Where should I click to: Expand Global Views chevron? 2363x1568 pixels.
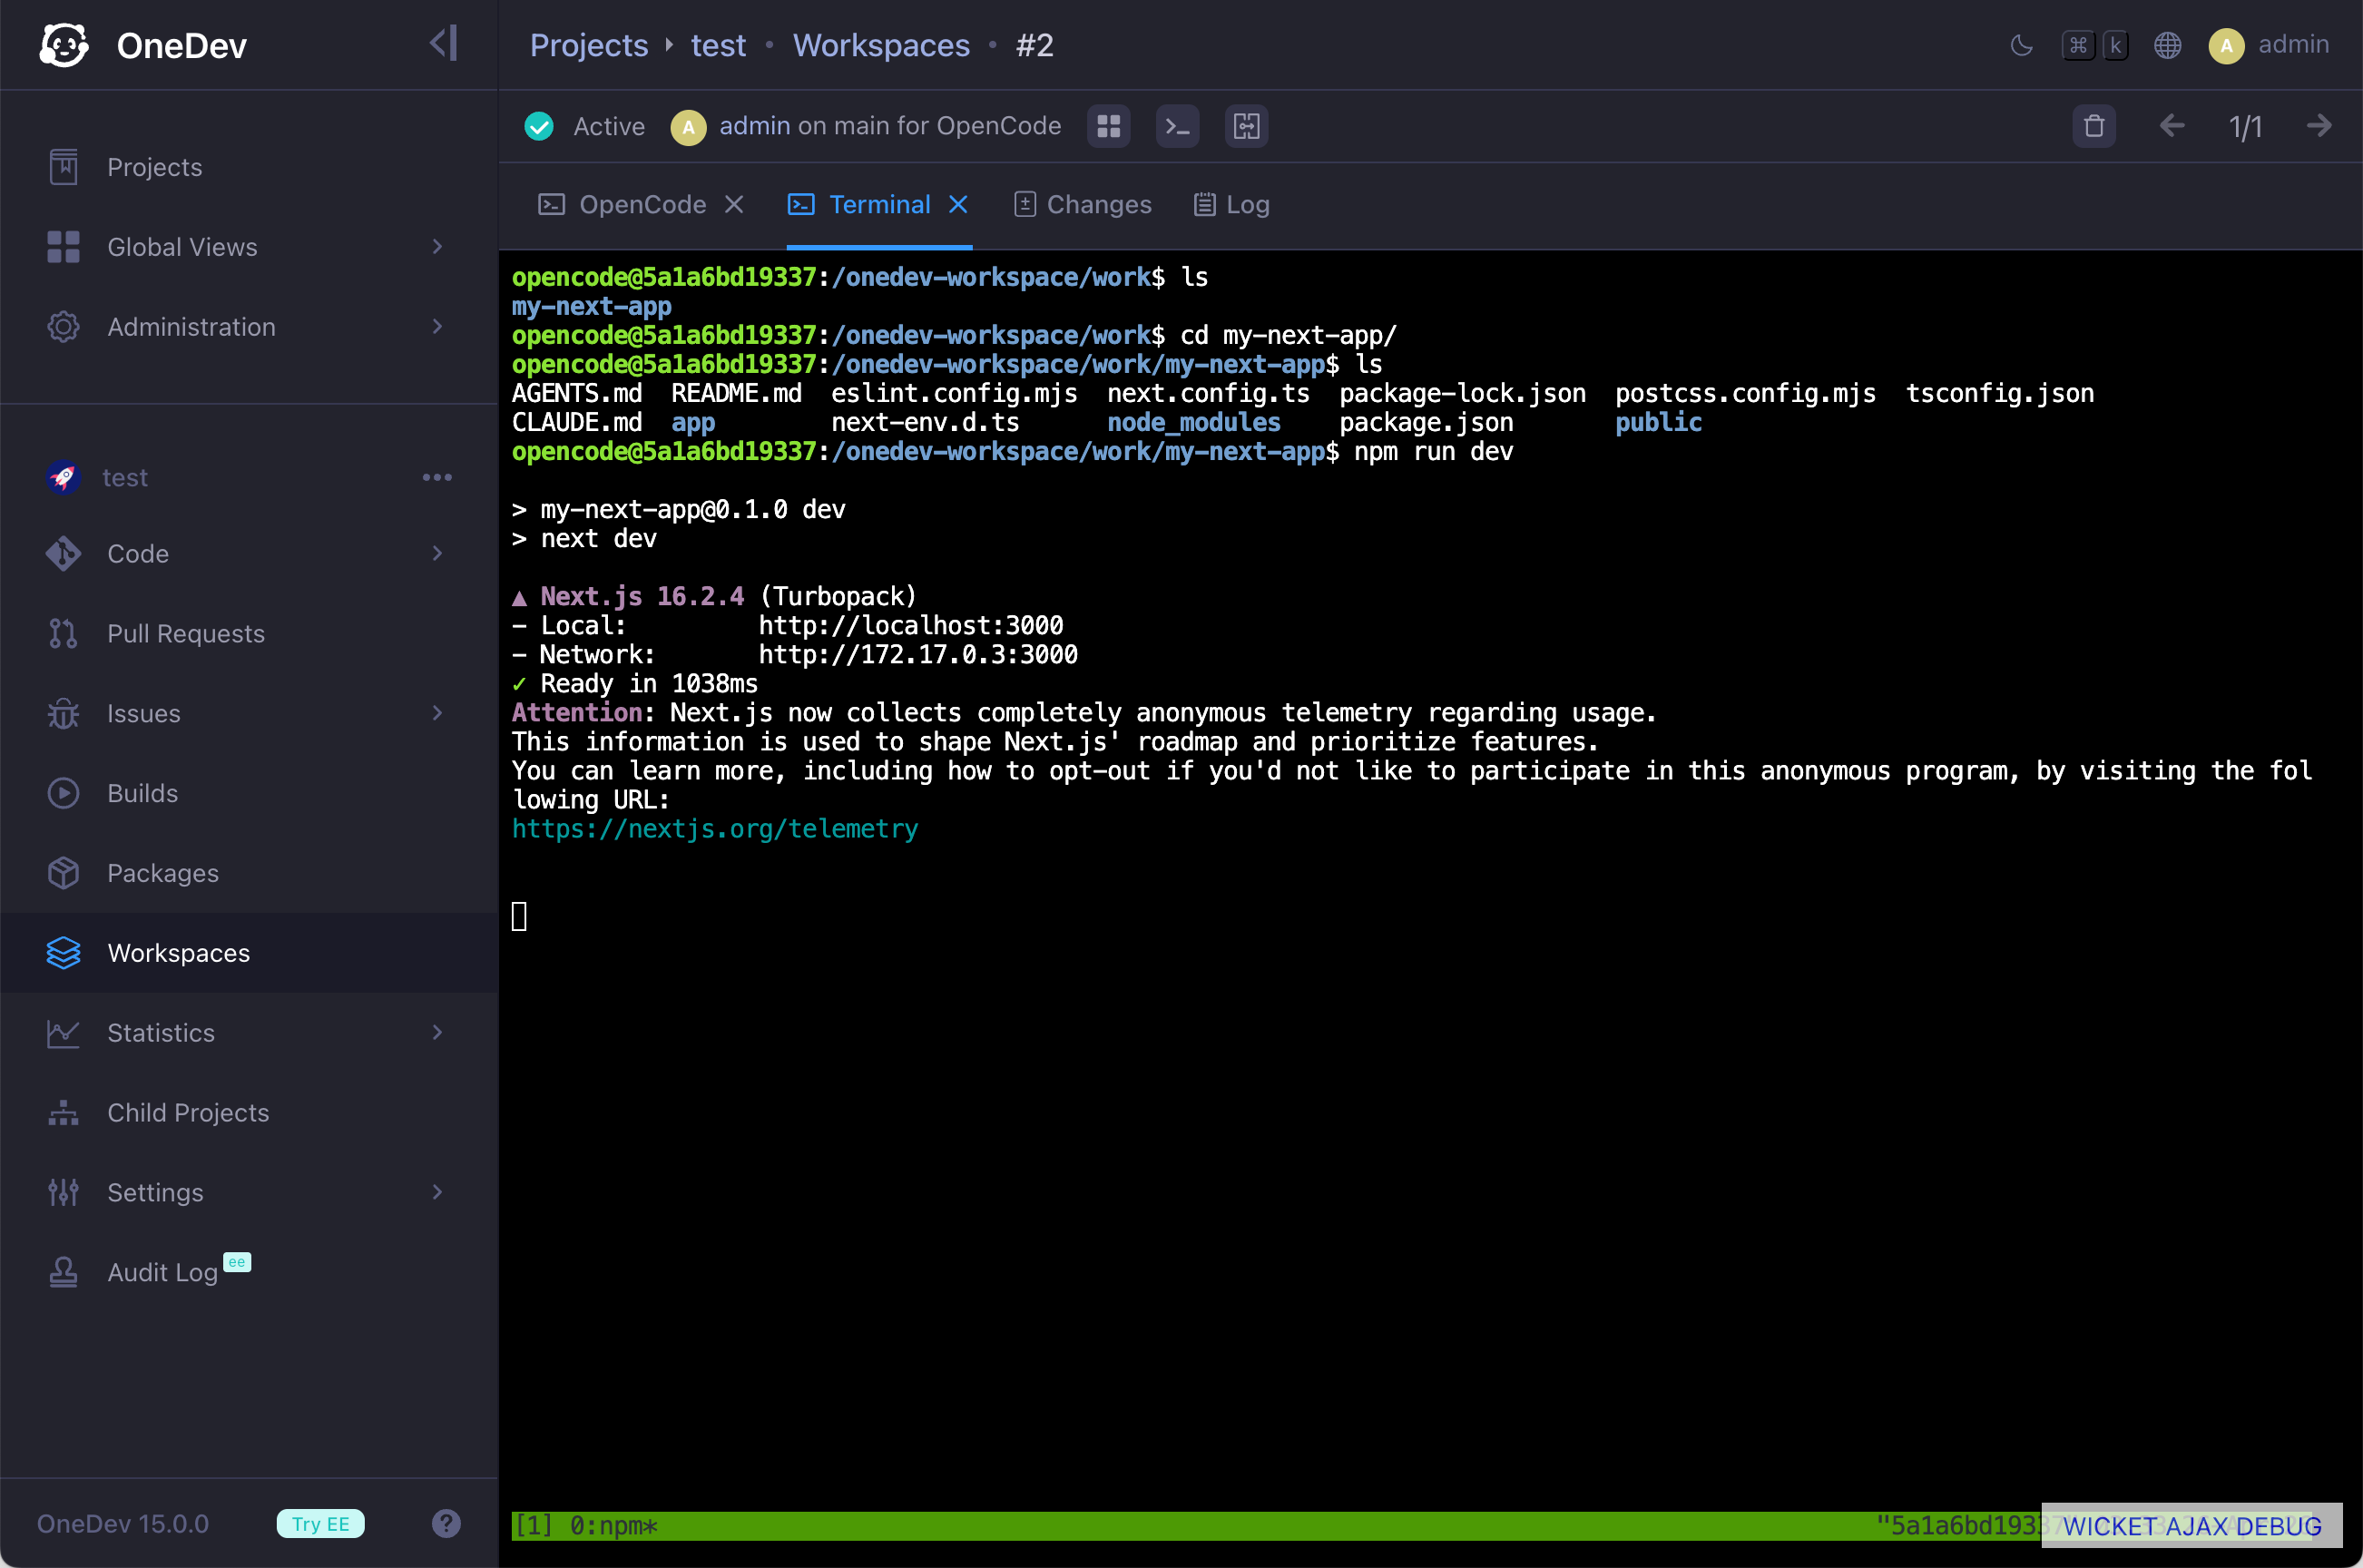tap(437, 247)
